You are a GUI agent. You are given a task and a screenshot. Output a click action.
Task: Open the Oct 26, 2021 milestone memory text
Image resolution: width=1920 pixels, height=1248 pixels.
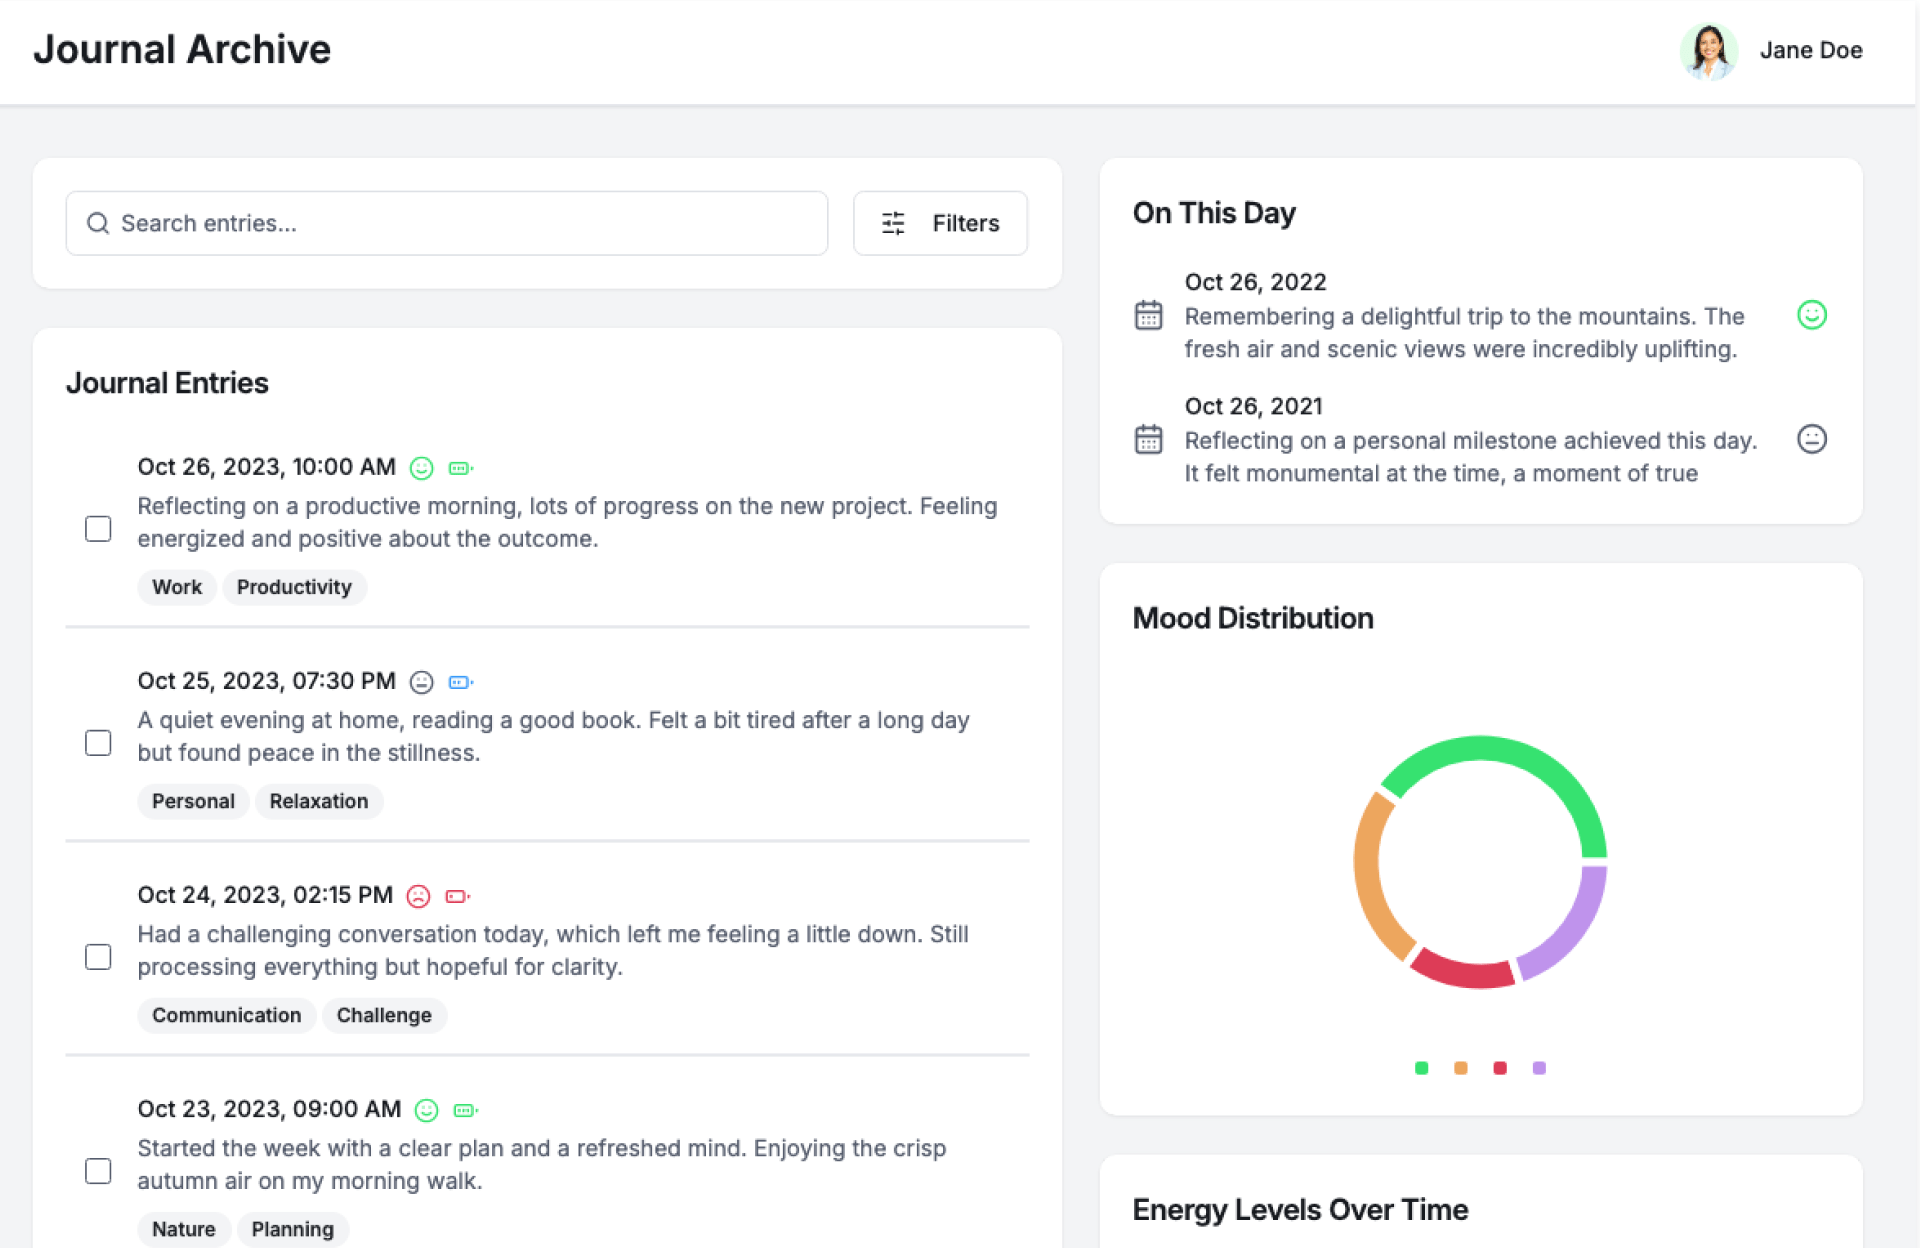pyautogui.click(x=1470, y=457)
